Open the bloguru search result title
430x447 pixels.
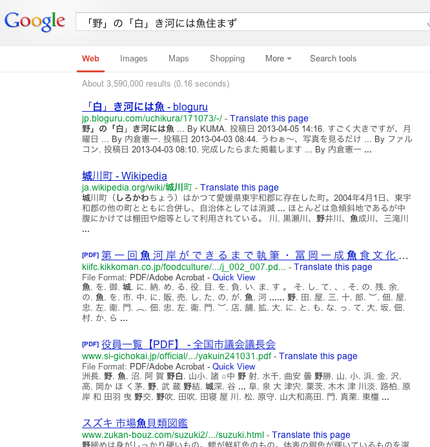tap(145, 107)
